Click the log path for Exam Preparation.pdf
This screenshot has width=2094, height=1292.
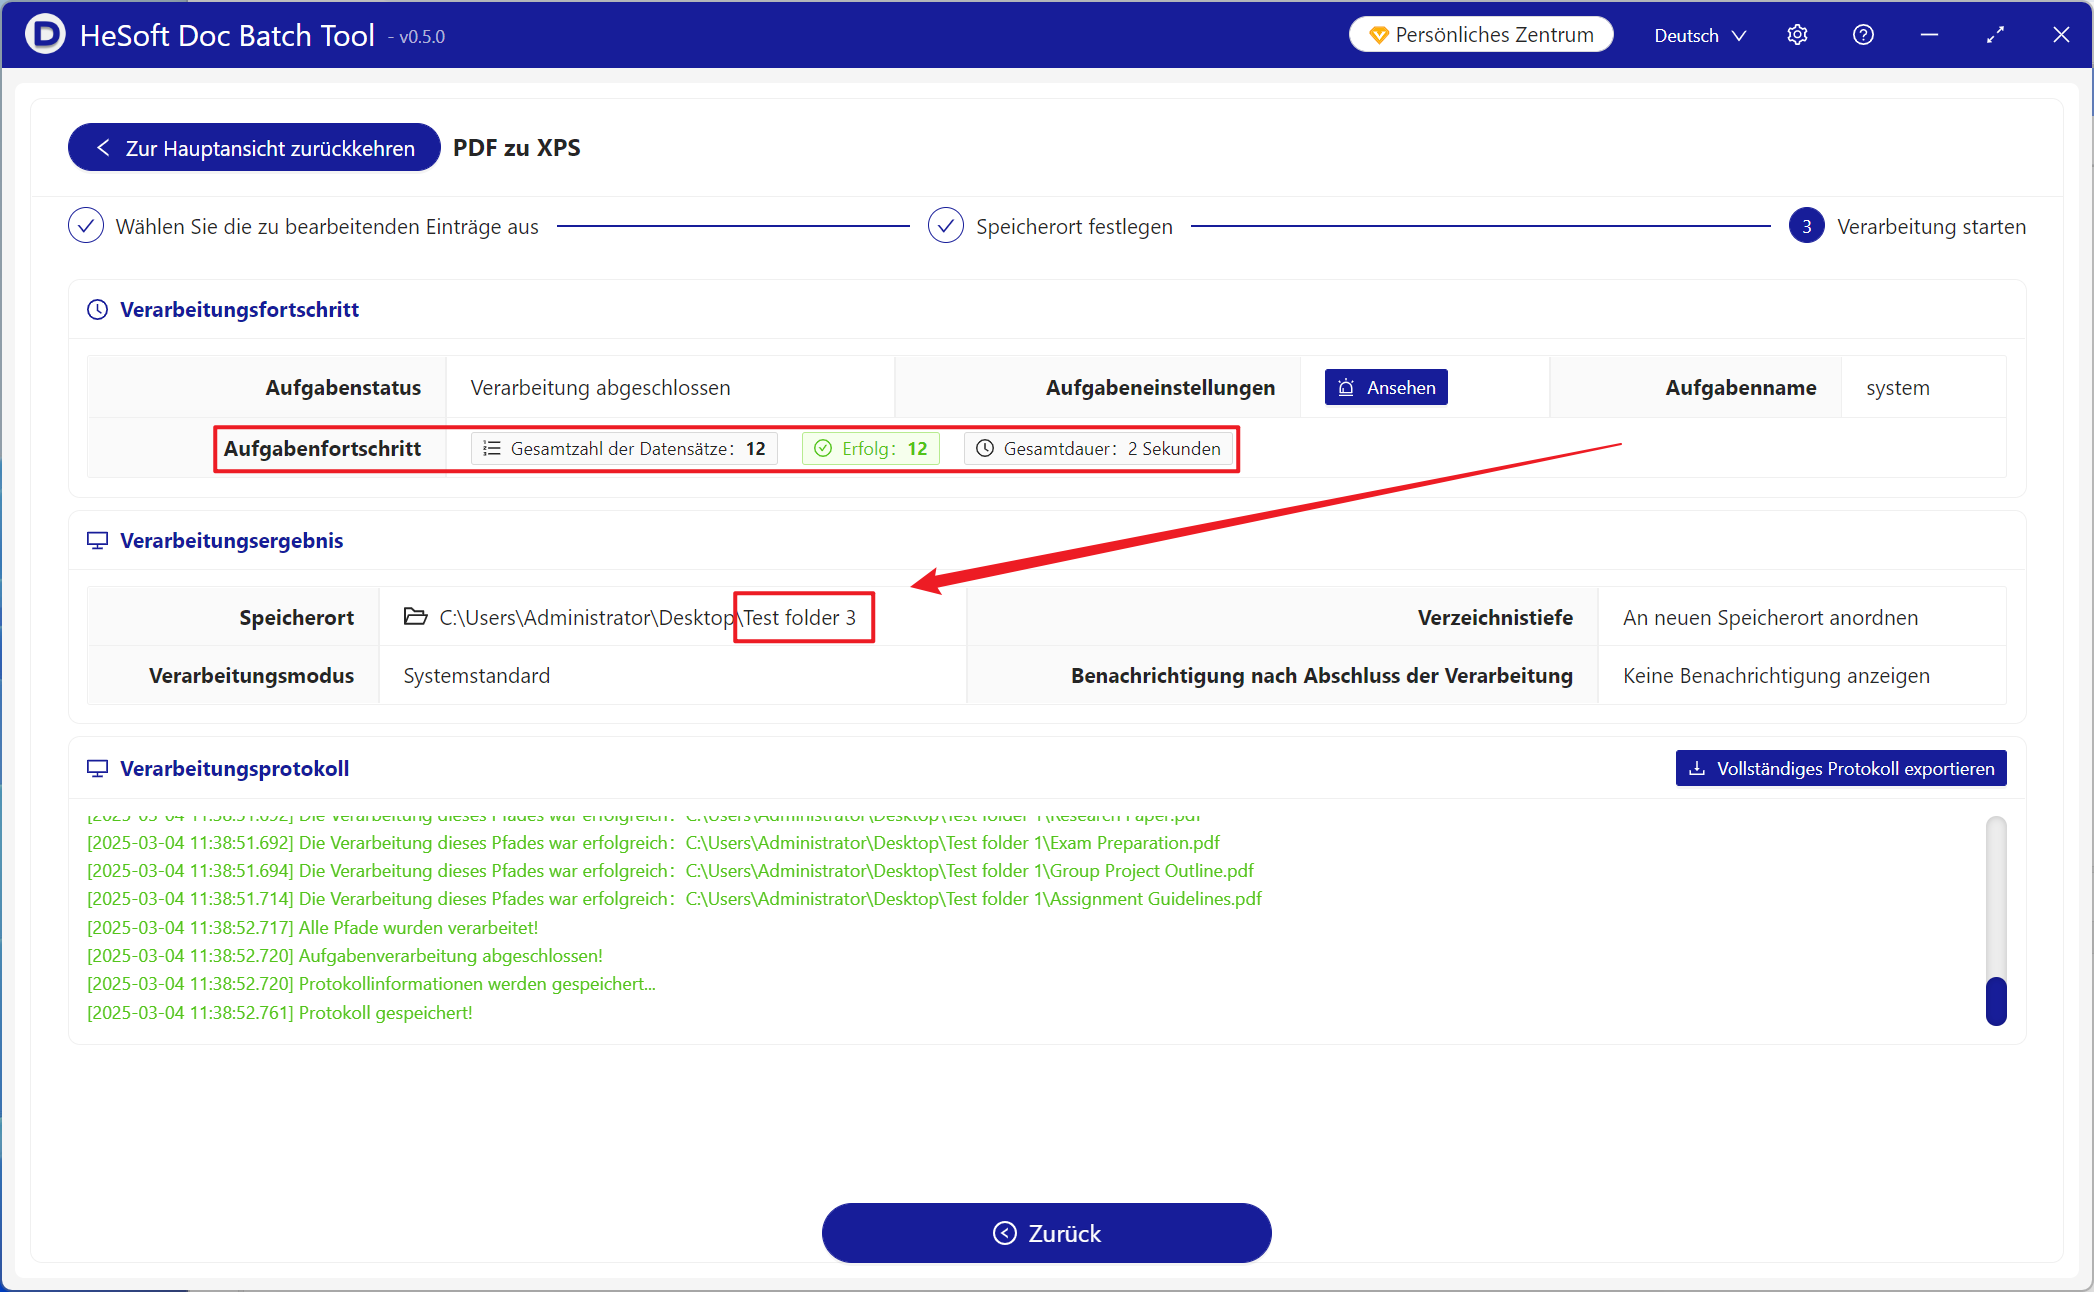[953, 843]
